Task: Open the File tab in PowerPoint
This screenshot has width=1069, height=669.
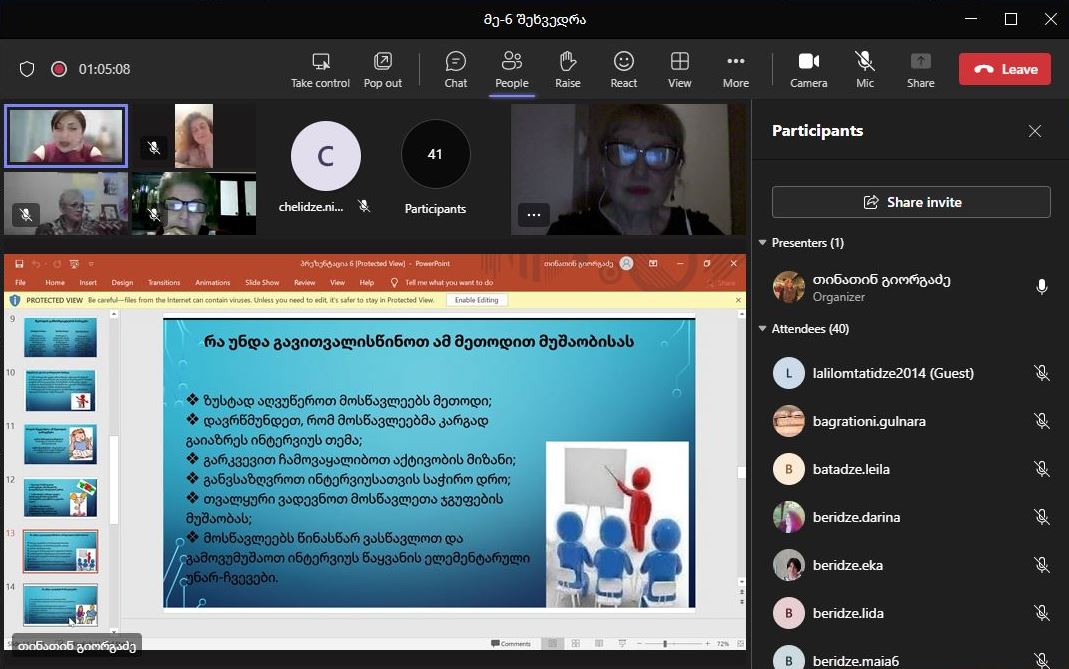Action: (x=20, y=282)
